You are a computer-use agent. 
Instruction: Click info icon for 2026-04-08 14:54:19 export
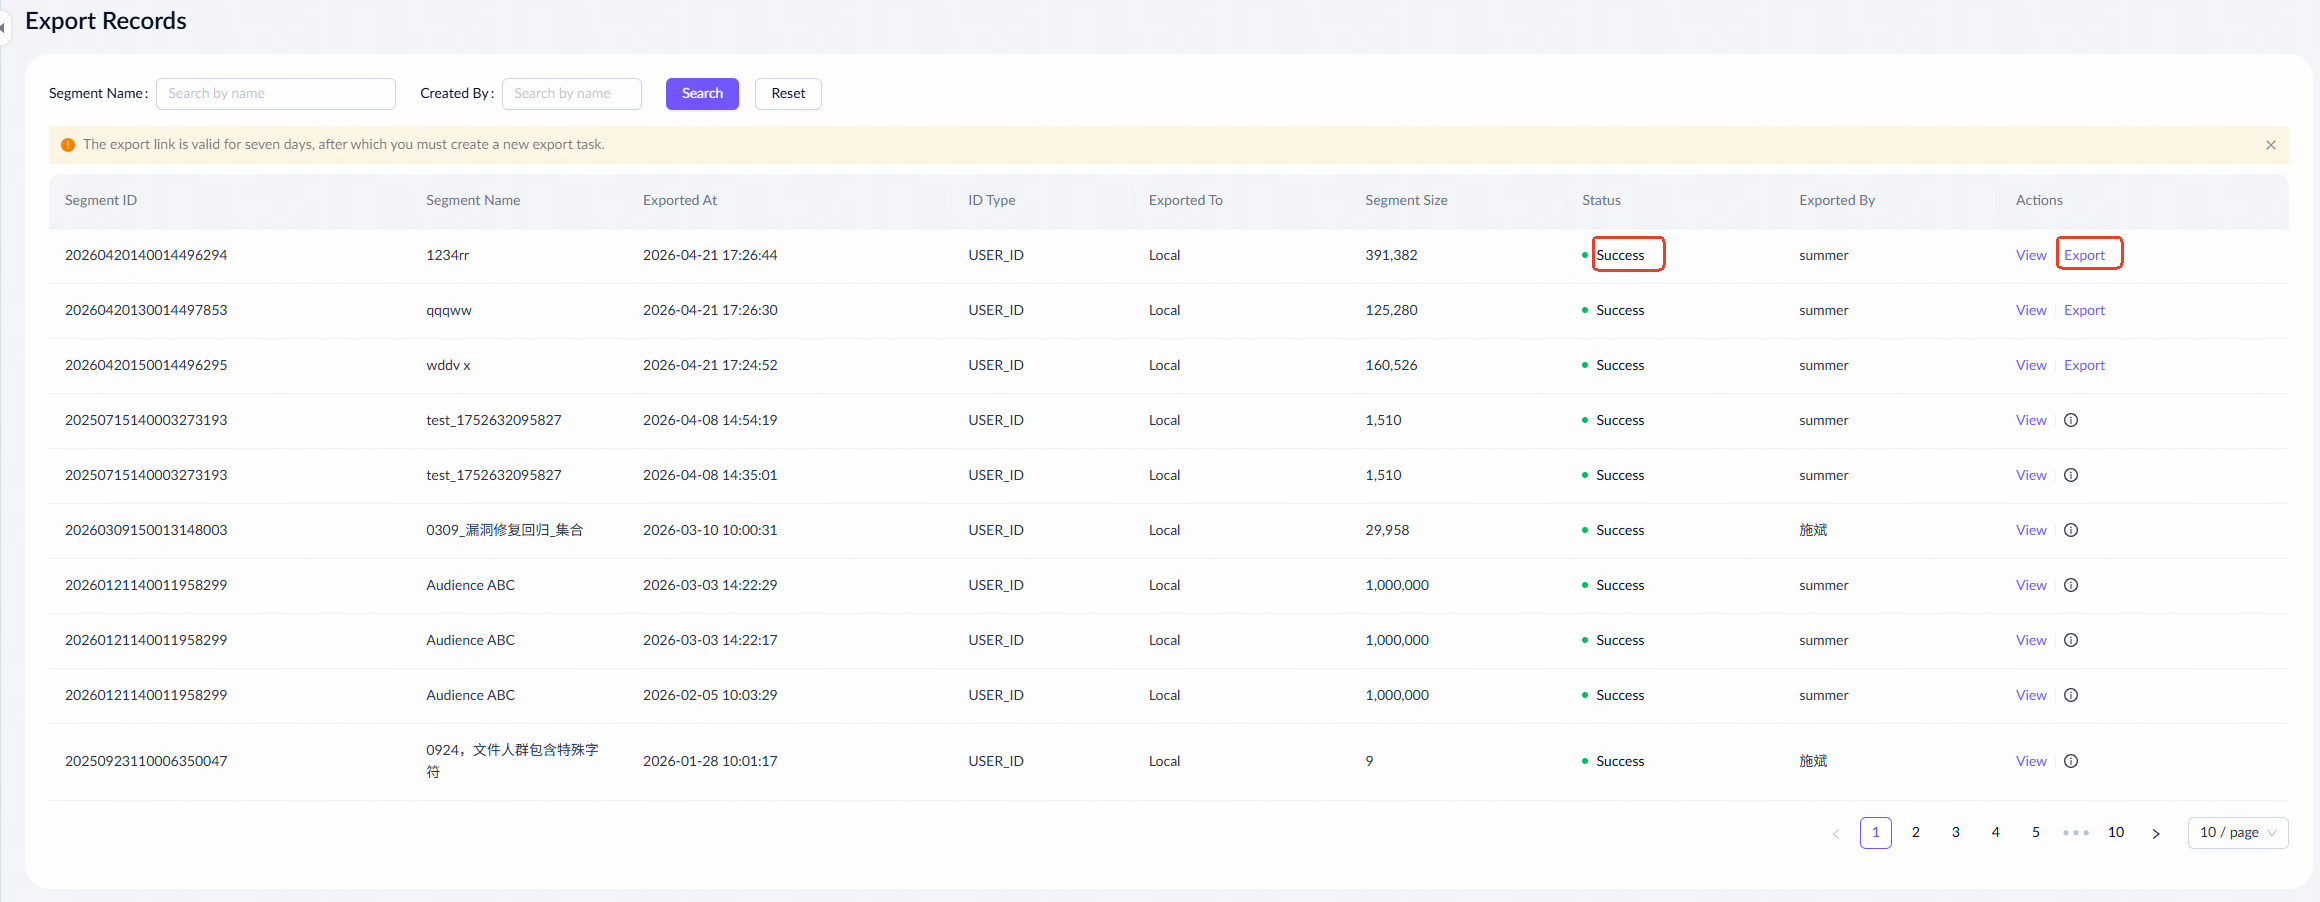2071,421
